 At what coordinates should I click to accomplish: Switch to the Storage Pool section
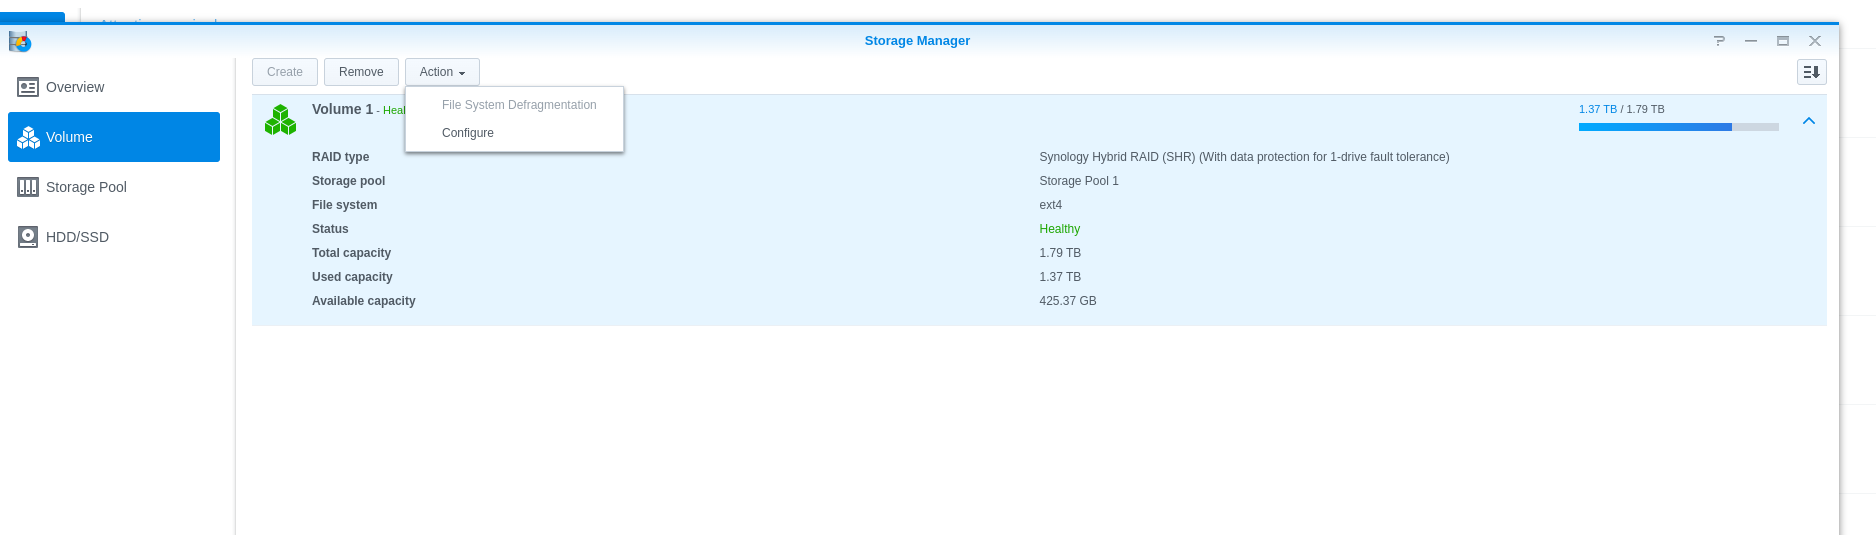click(x=114, y=187)
